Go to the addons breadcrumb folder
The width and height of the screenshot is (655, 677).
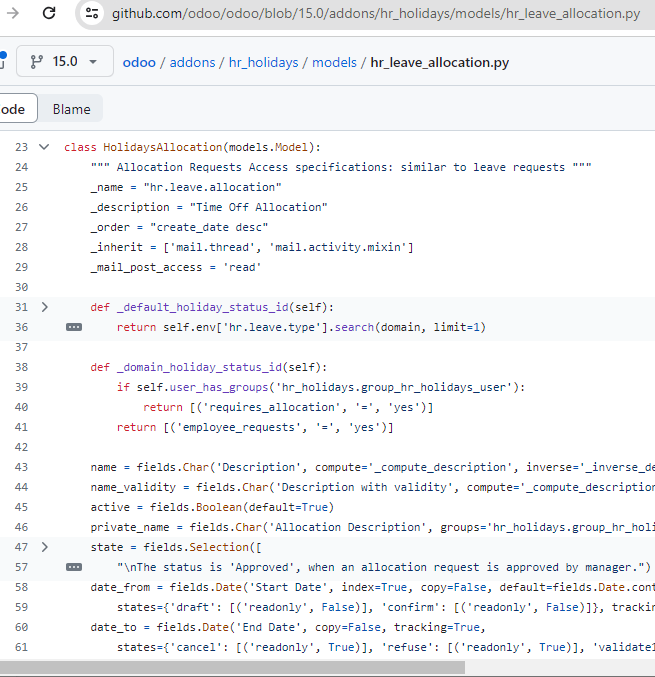tap(192, 62)
